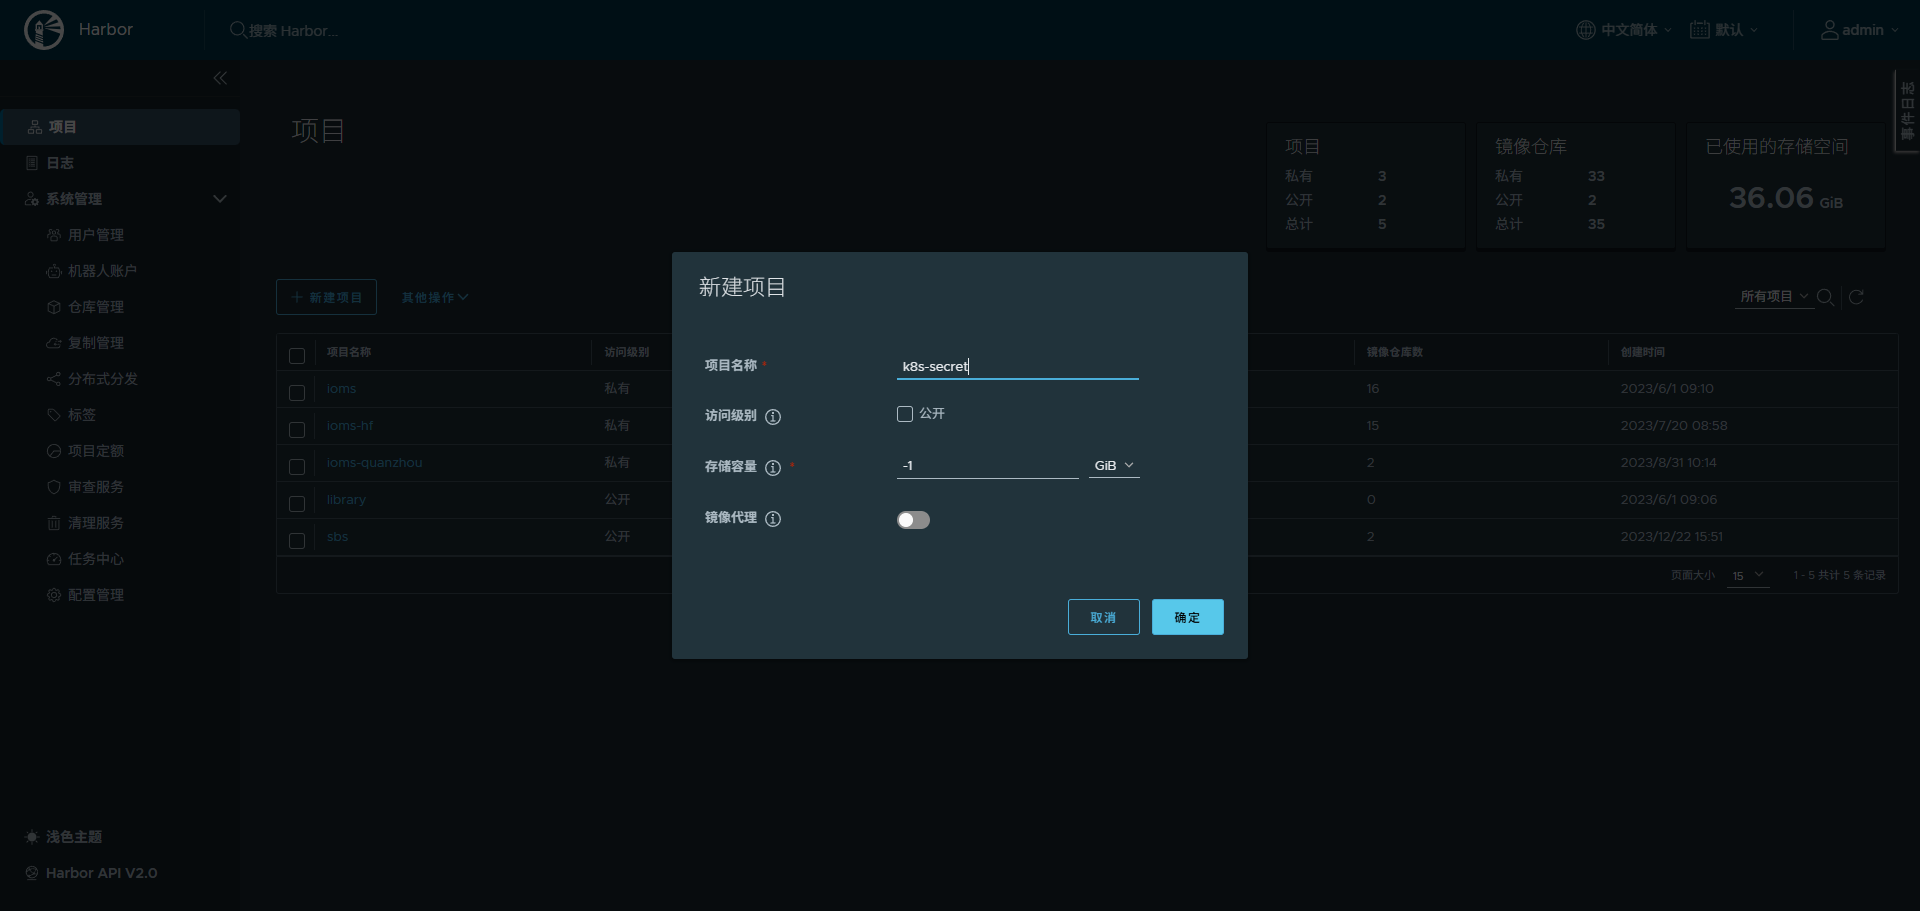The image size is (1920, 911).
Task: Open the 默认 date format dropdown
Action: [x=1724, y=30]
